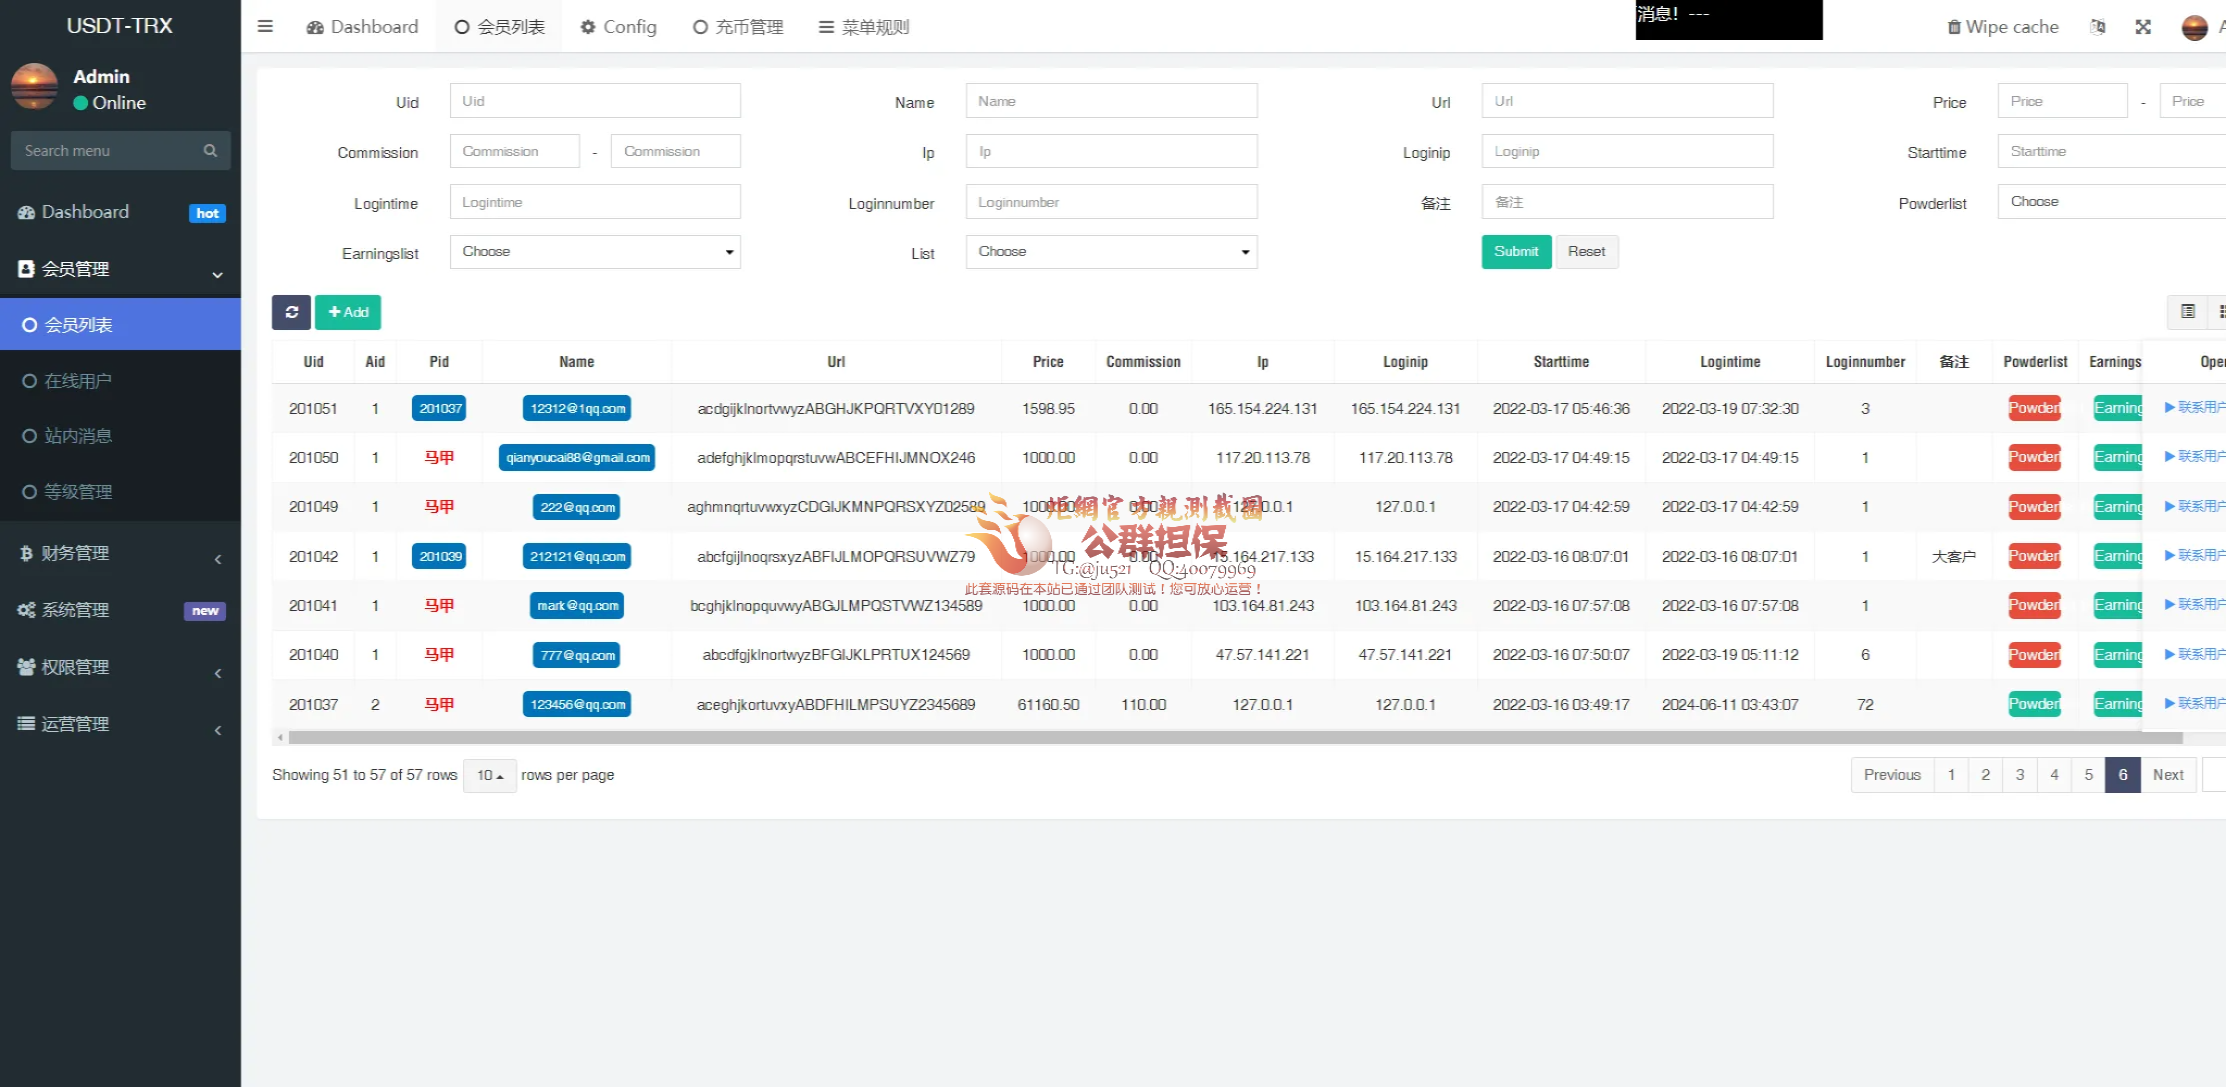This screenshot has height=1087, width=2226.
Task: Switch to the Config tab
Action: point(618,27)
